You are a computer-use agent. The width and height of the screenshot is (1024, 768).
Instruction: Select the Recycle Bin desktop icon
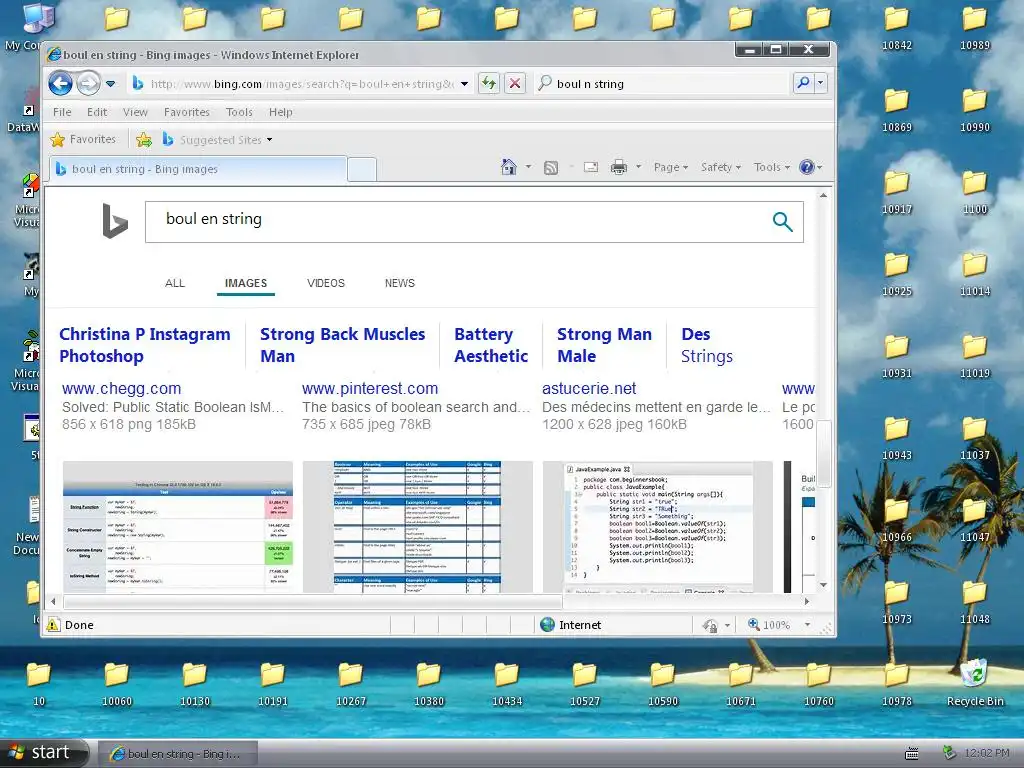coord(975,683)
